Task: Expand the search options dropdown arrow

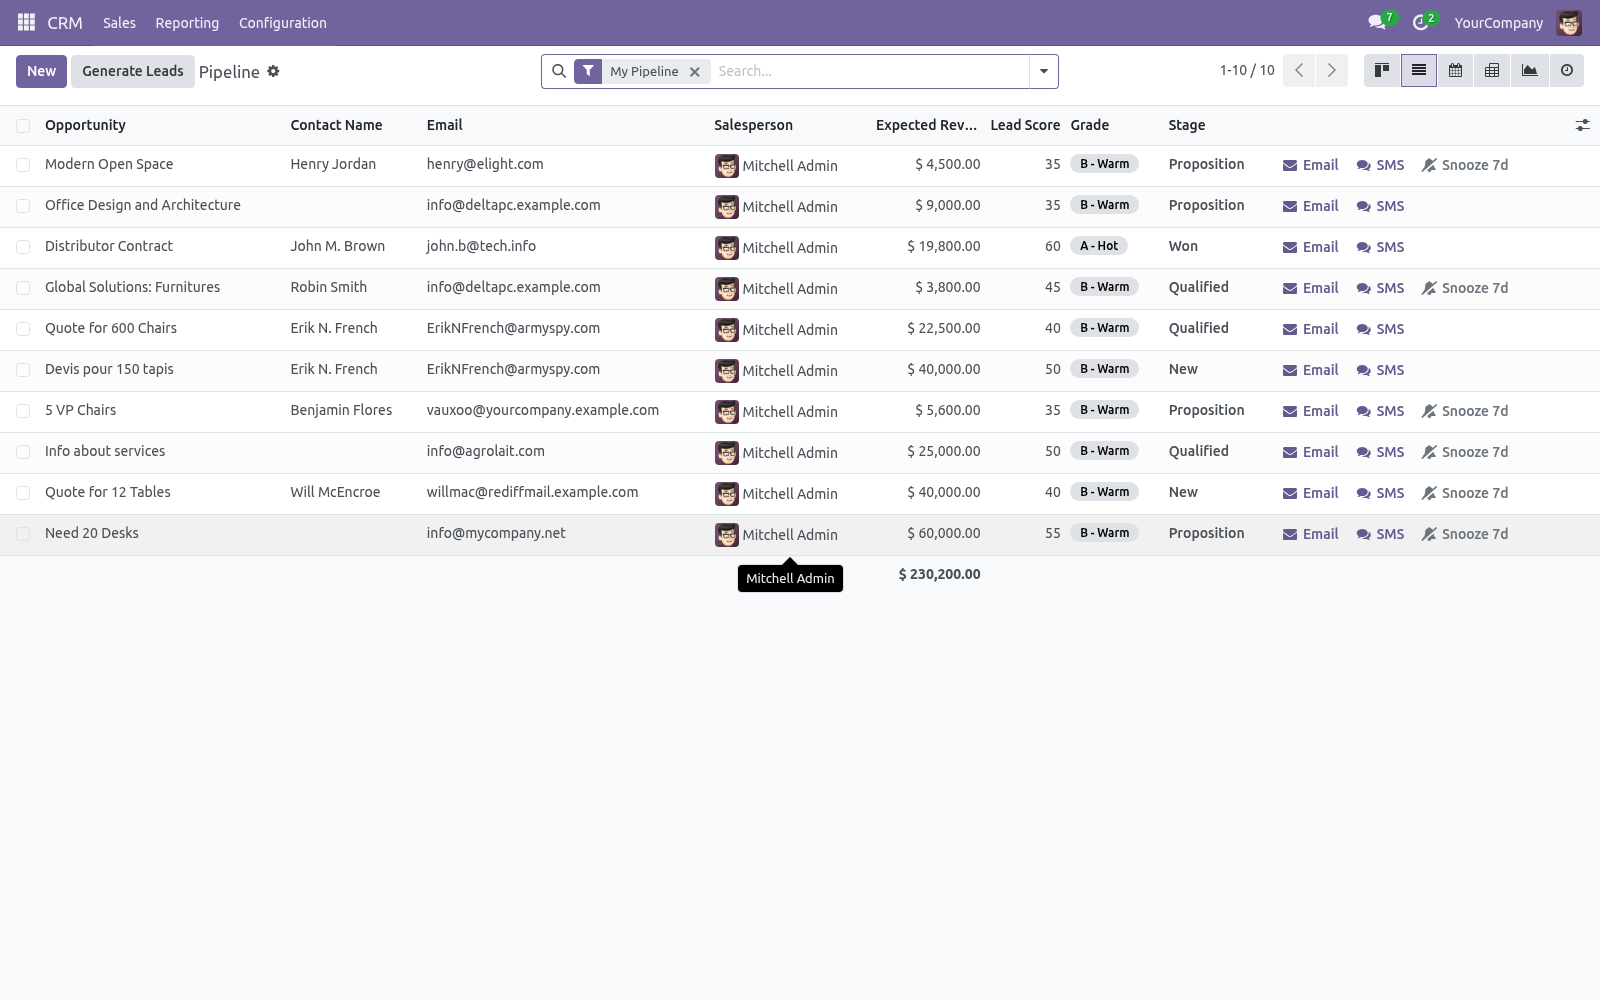Action: pos(1043,71)
